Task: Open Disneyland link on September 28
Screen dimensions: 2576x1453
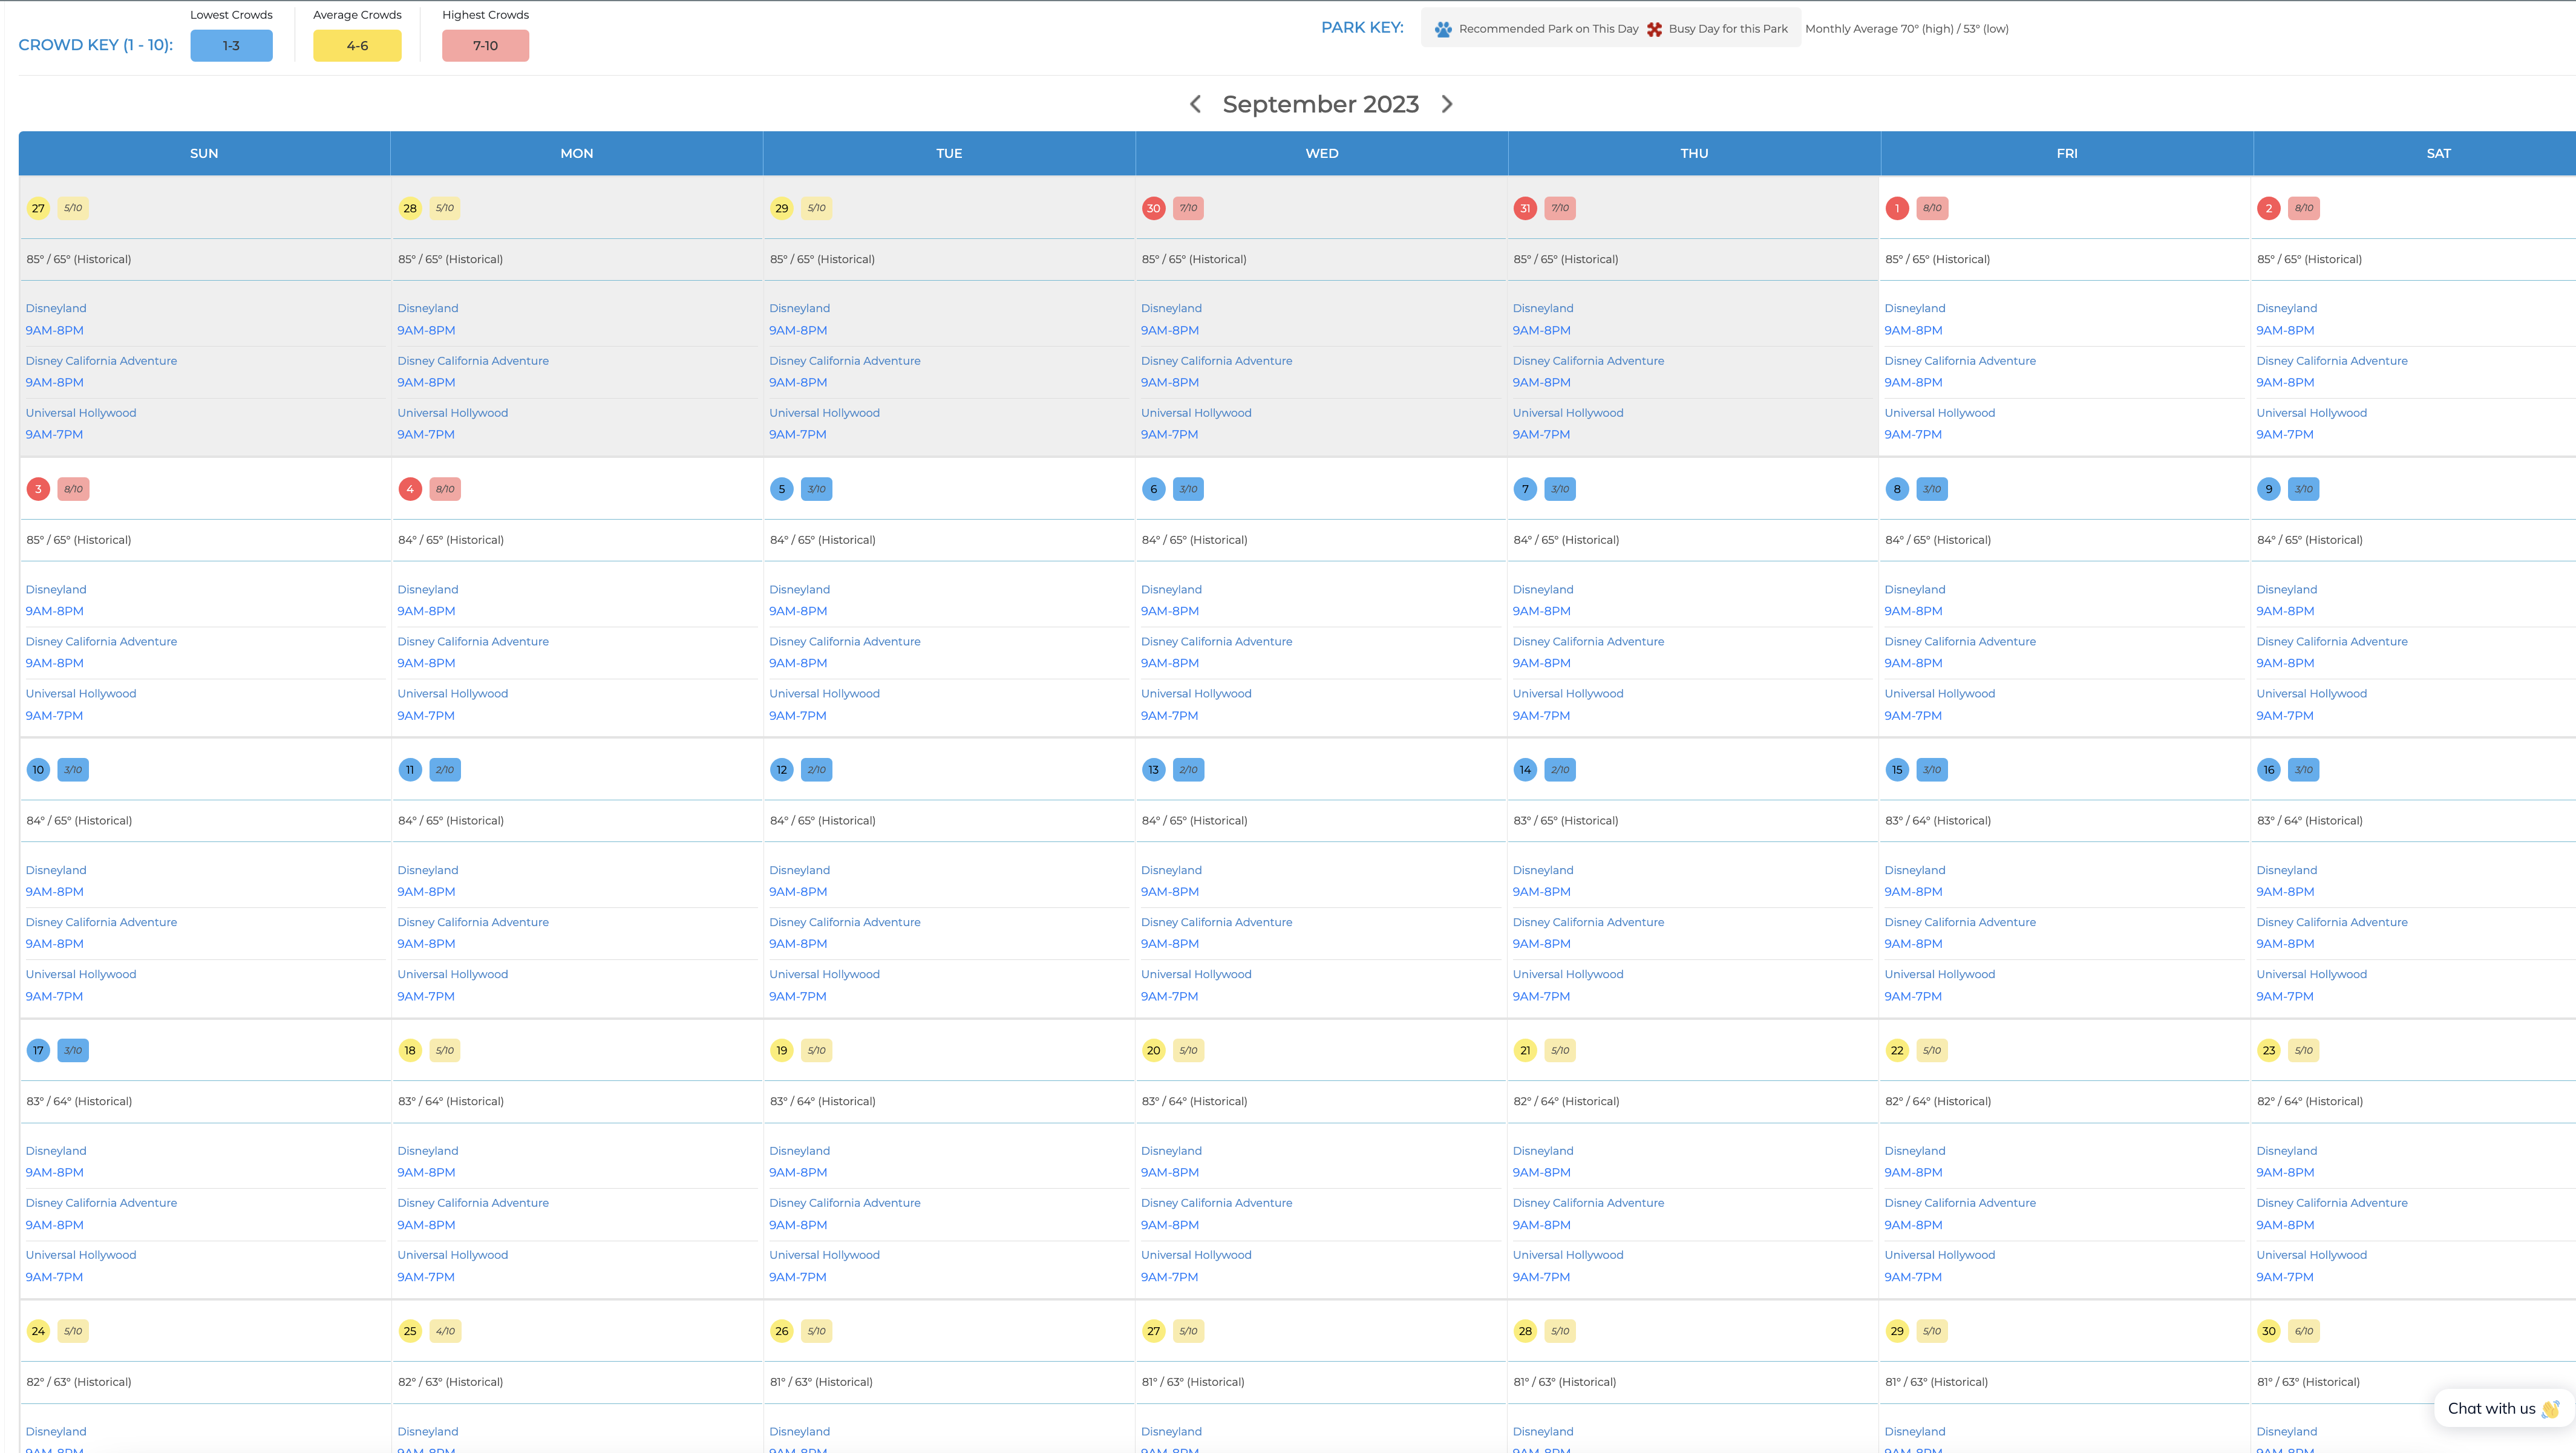Action: tap(1543, 1432)
